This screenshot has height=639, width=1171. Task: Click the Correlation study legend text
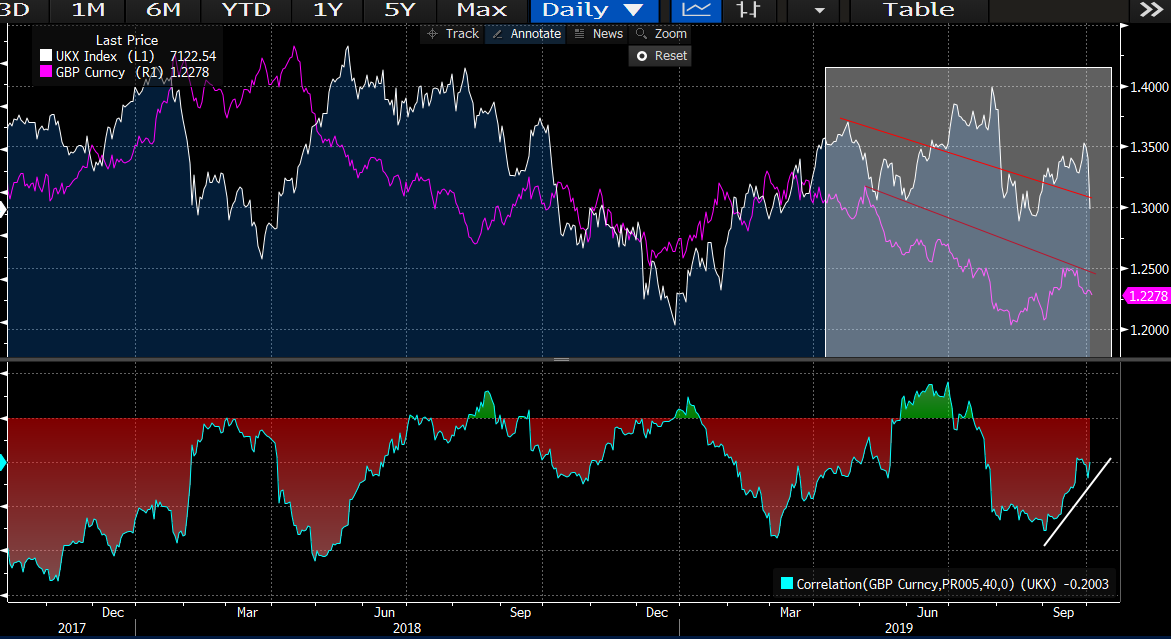pos(952,584)
